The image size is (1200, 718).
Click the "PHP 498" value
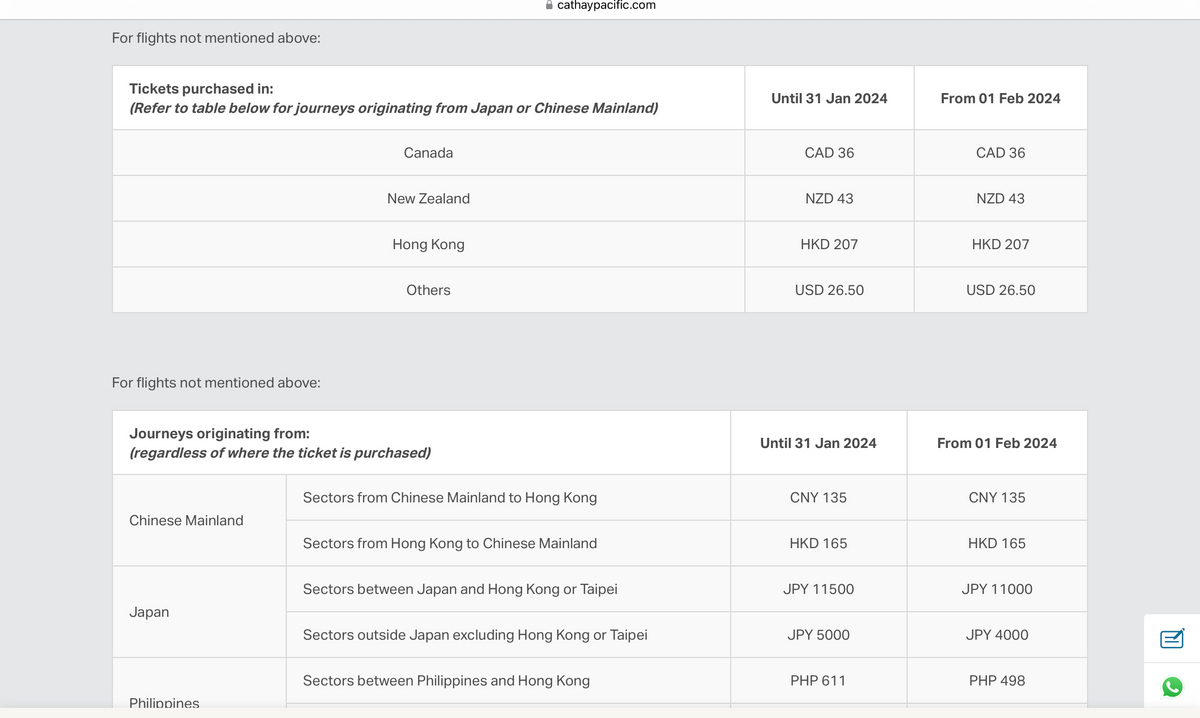(x=997, y=681)
